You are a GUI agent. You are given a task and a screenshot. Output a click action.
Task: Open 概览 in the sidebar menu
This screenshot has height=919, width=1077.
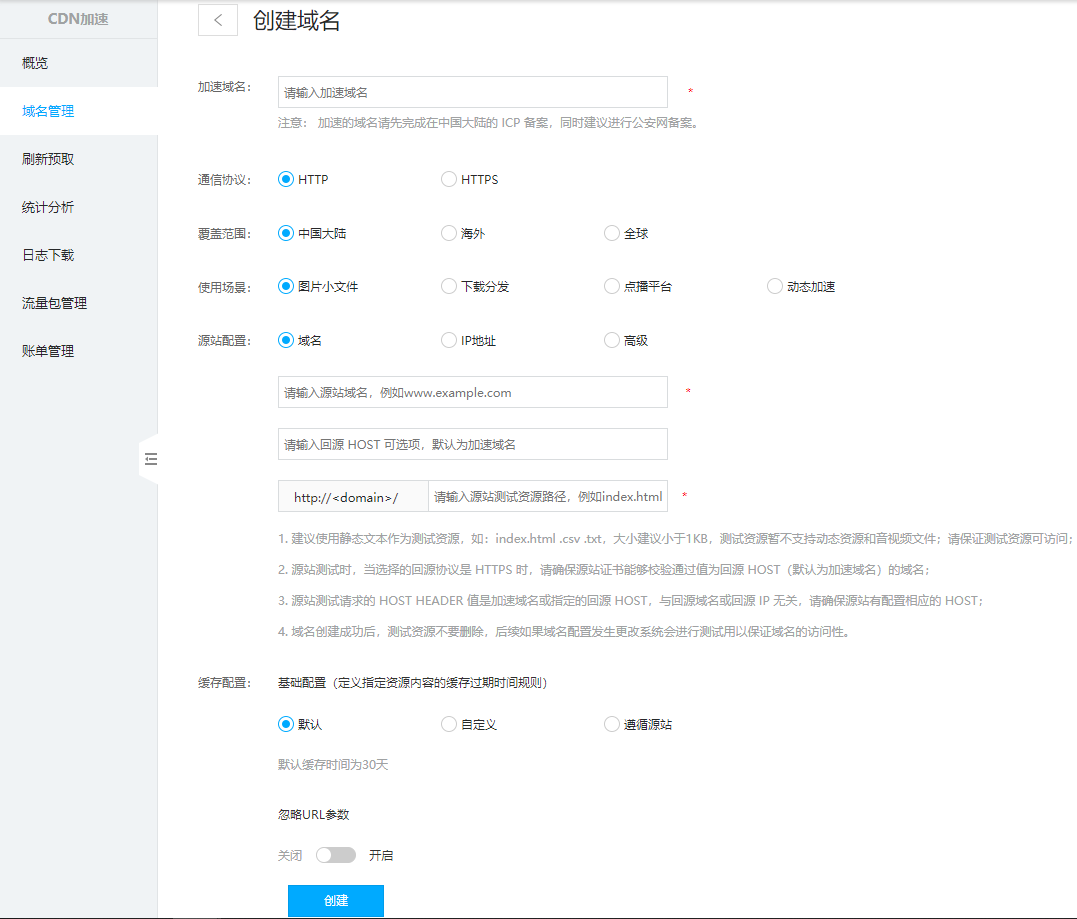[35, 63]
